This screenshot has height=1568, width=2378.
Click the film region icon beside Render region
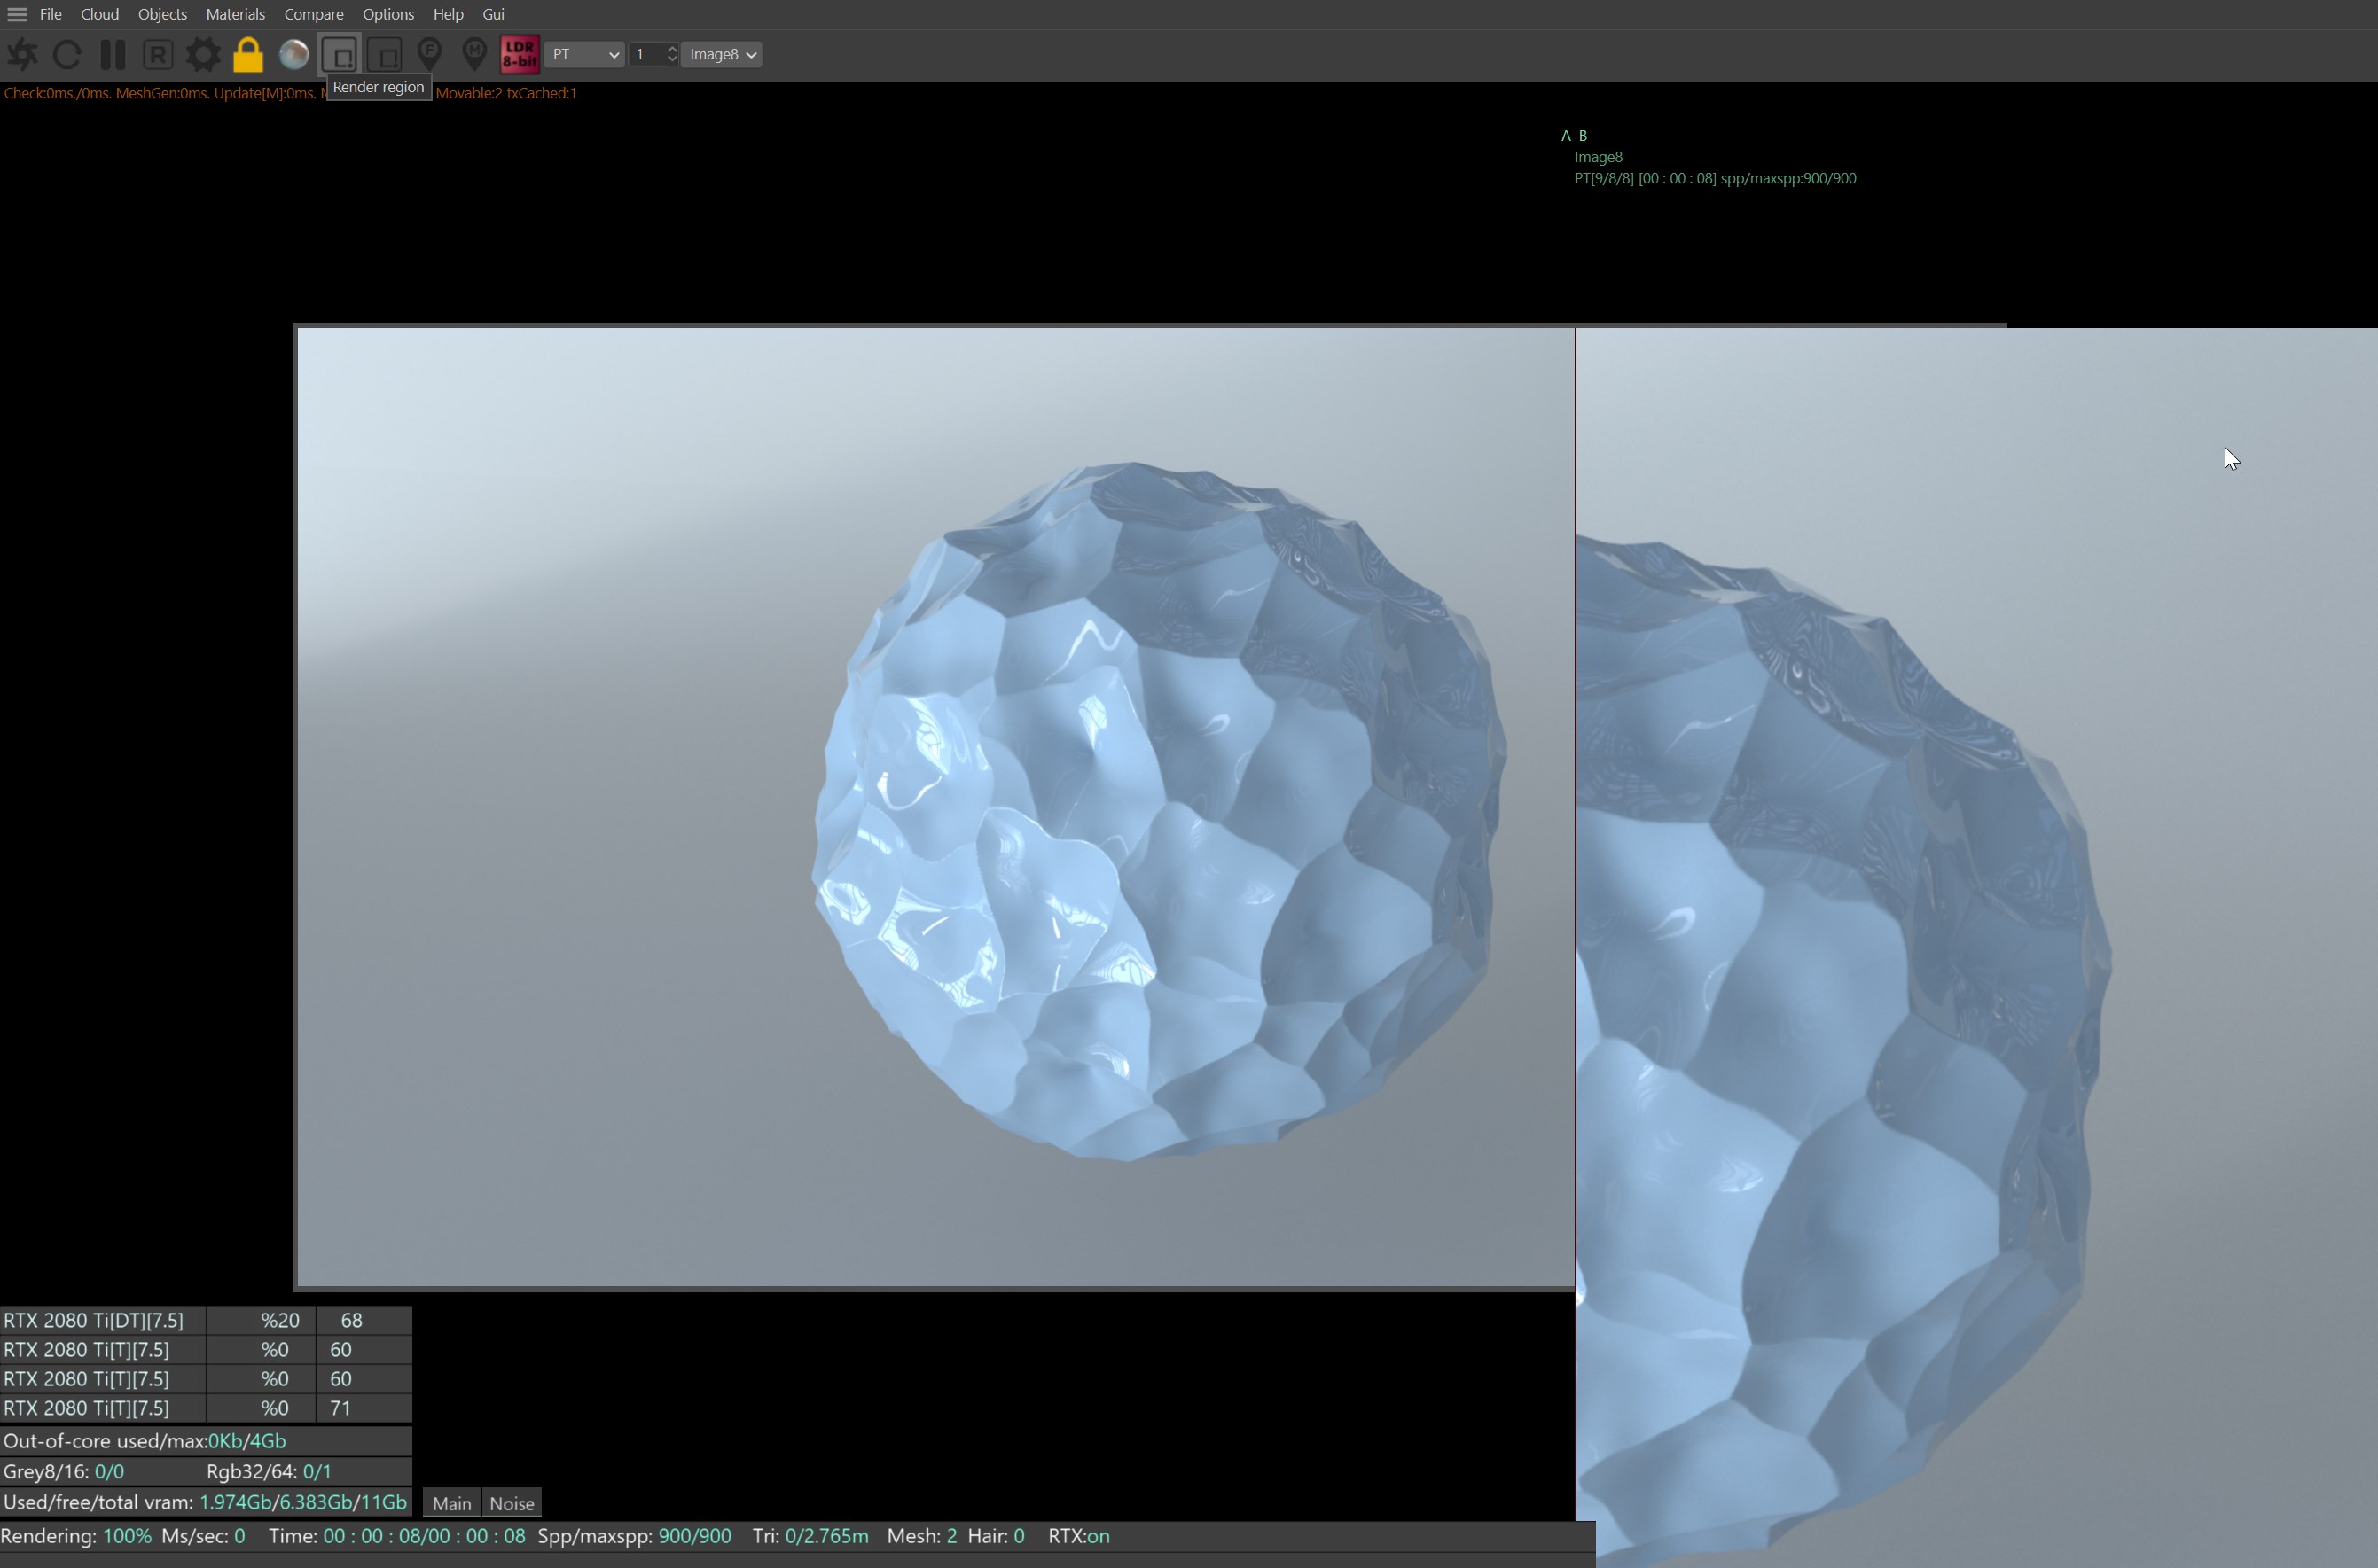click(x=385, y=54)
